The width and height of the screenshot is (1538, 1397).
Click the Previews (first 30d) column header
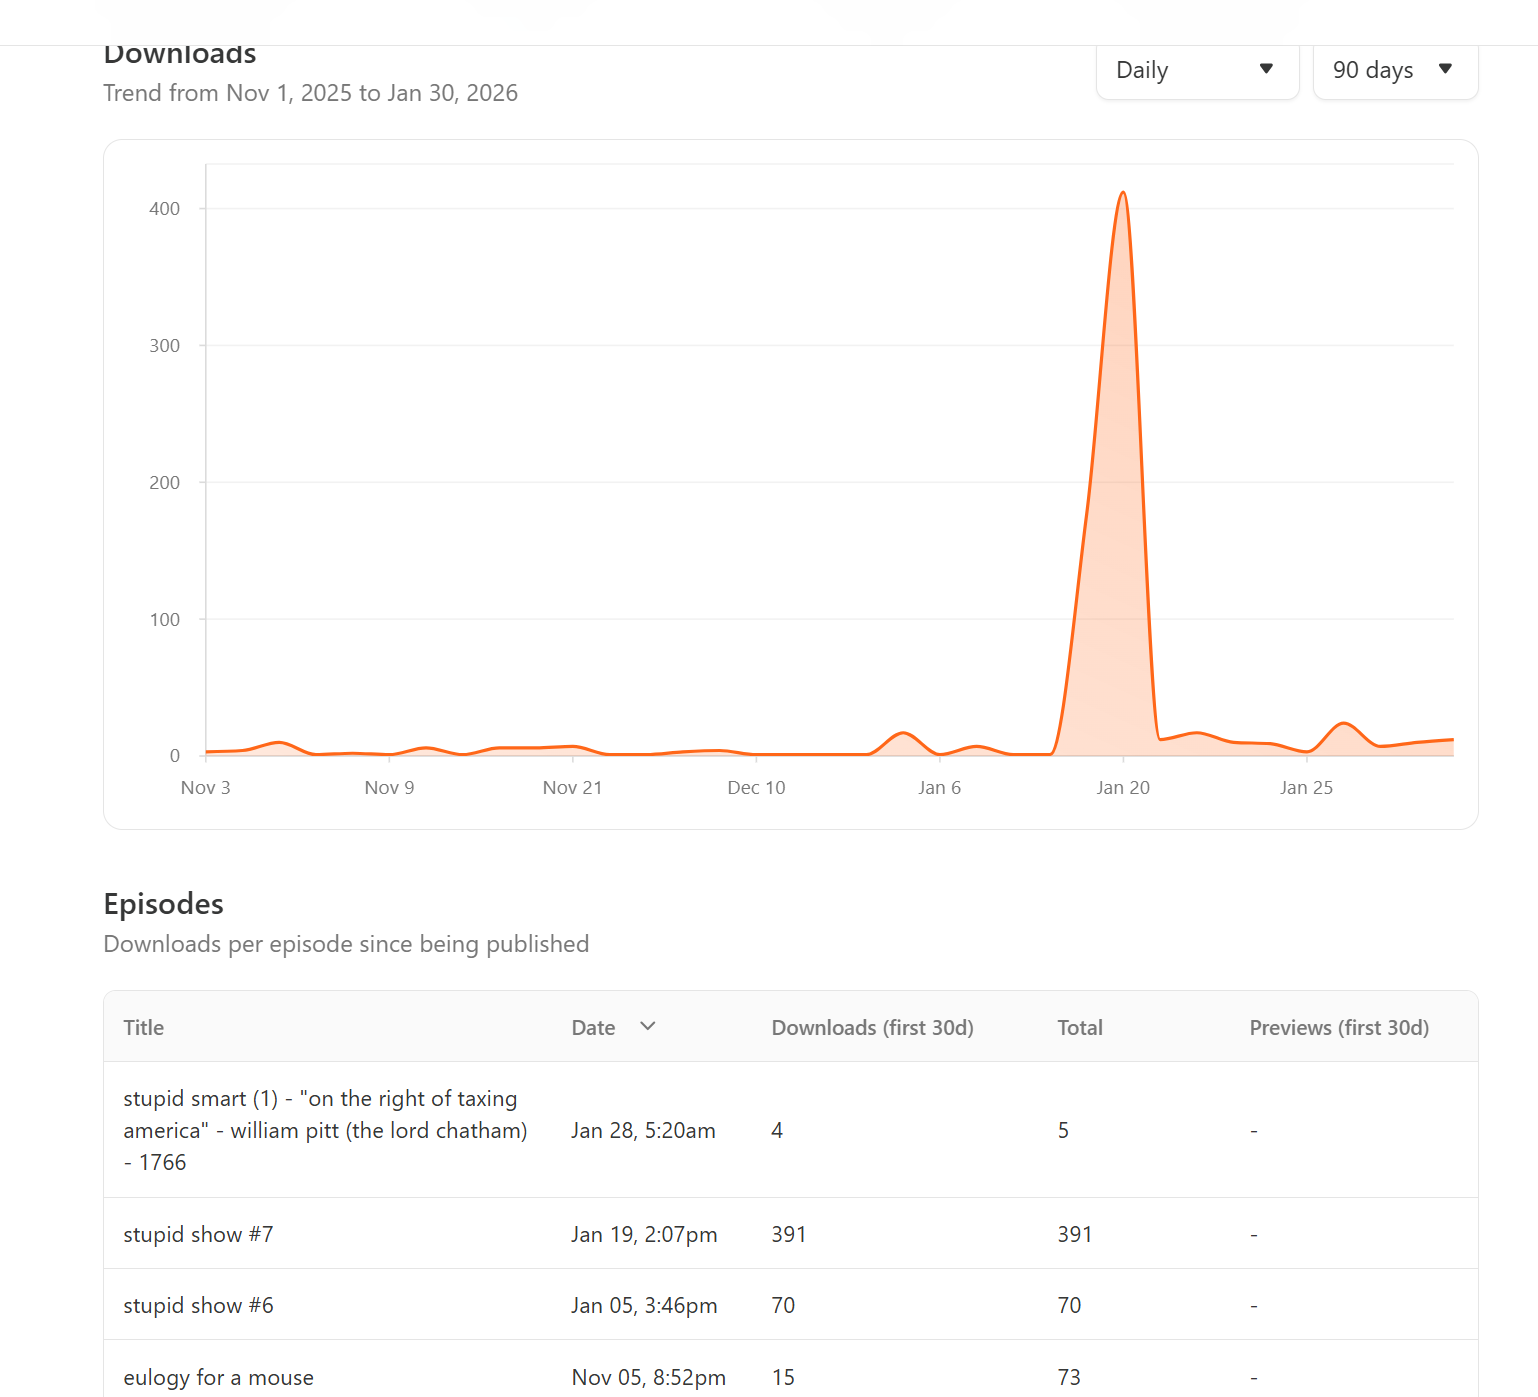click(x=1339, y=1028)
